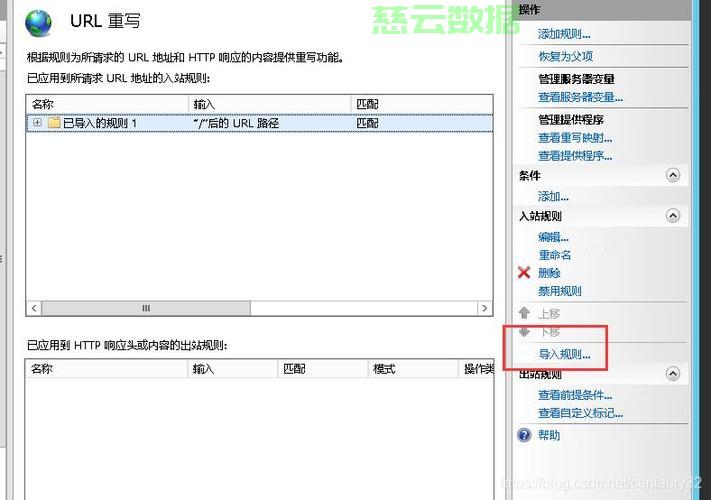
Task: Click inbound table 输入 column header
Action: [270, 104]
